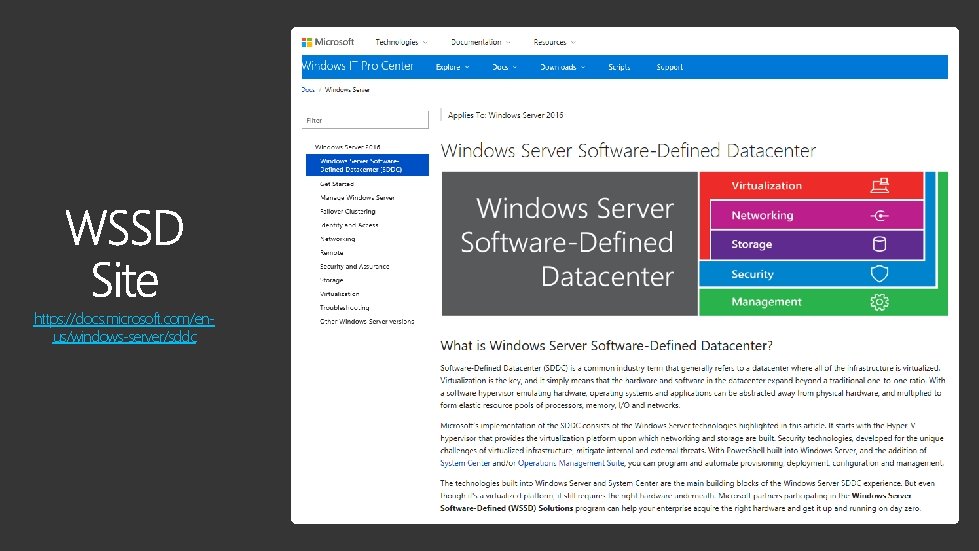
Task: Open Security and Assurance in the sidebar
Action: tap(354, 266)
